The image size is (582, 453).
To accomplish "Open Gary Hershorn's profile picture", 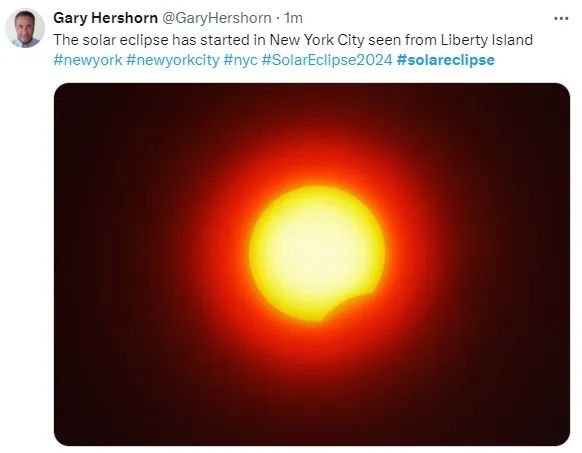I will click(25, 28).
